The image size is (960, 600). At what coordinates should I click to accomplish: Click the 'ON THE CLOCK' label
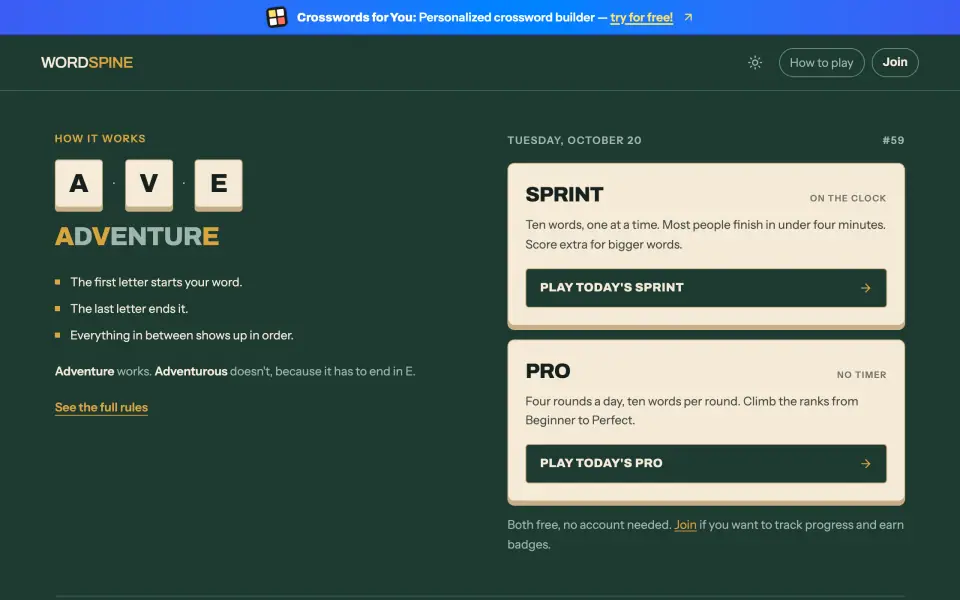tap(848, 198)
